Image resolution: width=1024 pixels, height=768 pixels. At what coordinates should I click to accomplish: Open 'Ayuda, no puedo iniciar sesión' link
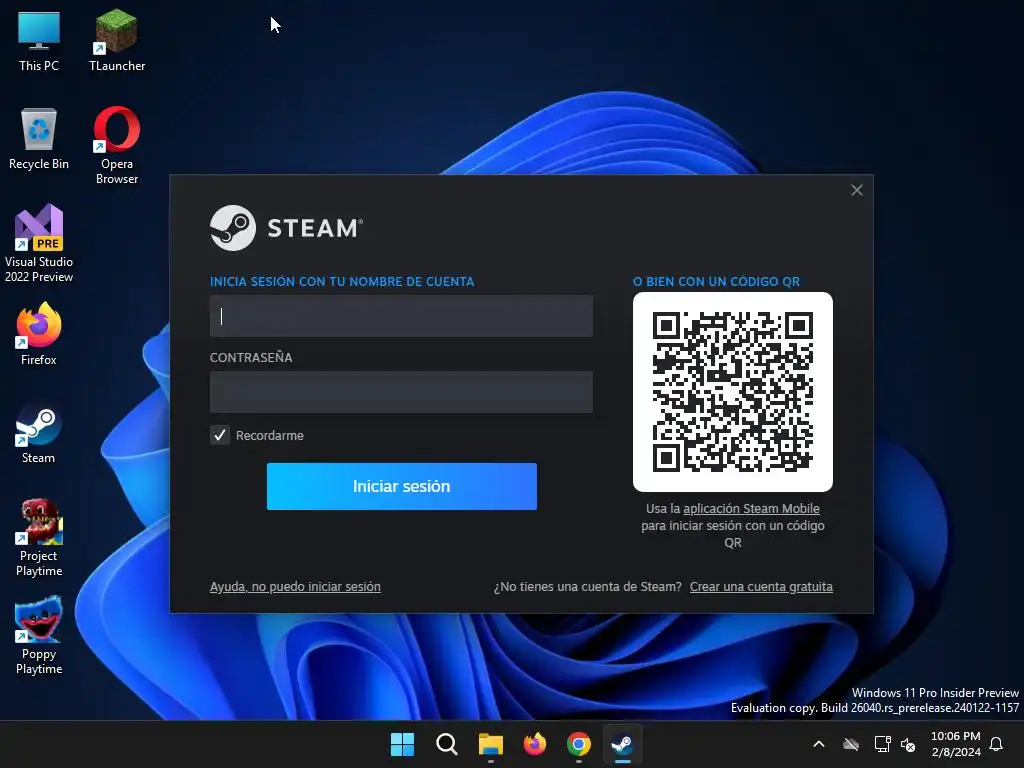point(295,586)
